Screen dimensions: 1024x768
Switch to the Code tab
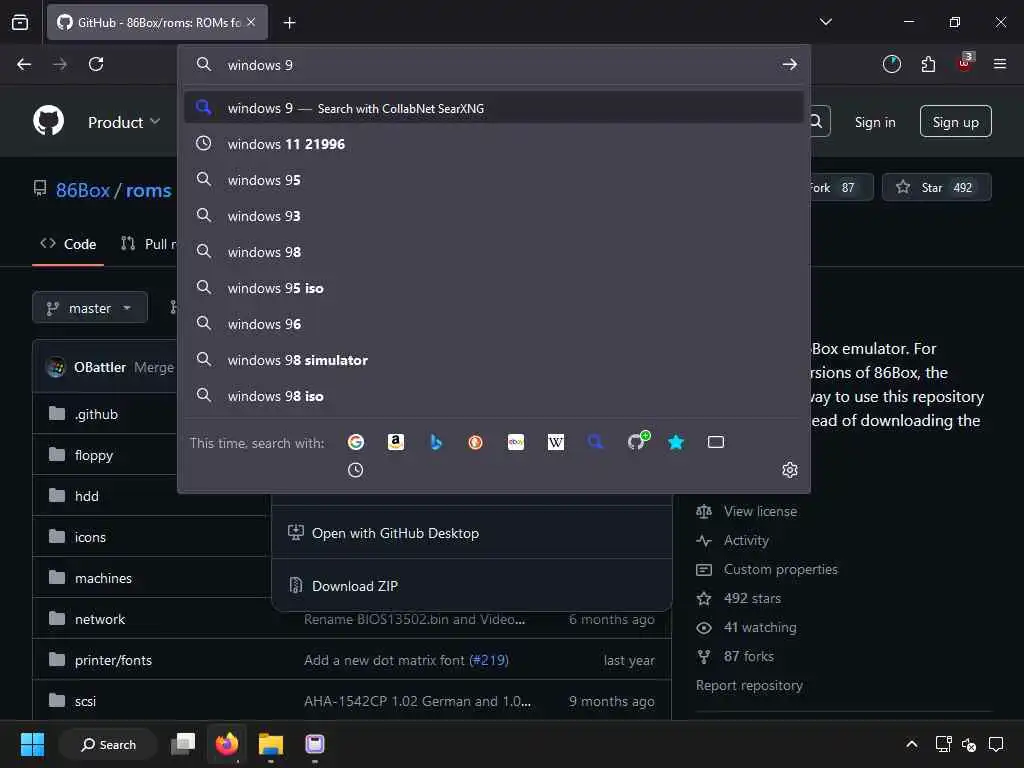(68, 244)
